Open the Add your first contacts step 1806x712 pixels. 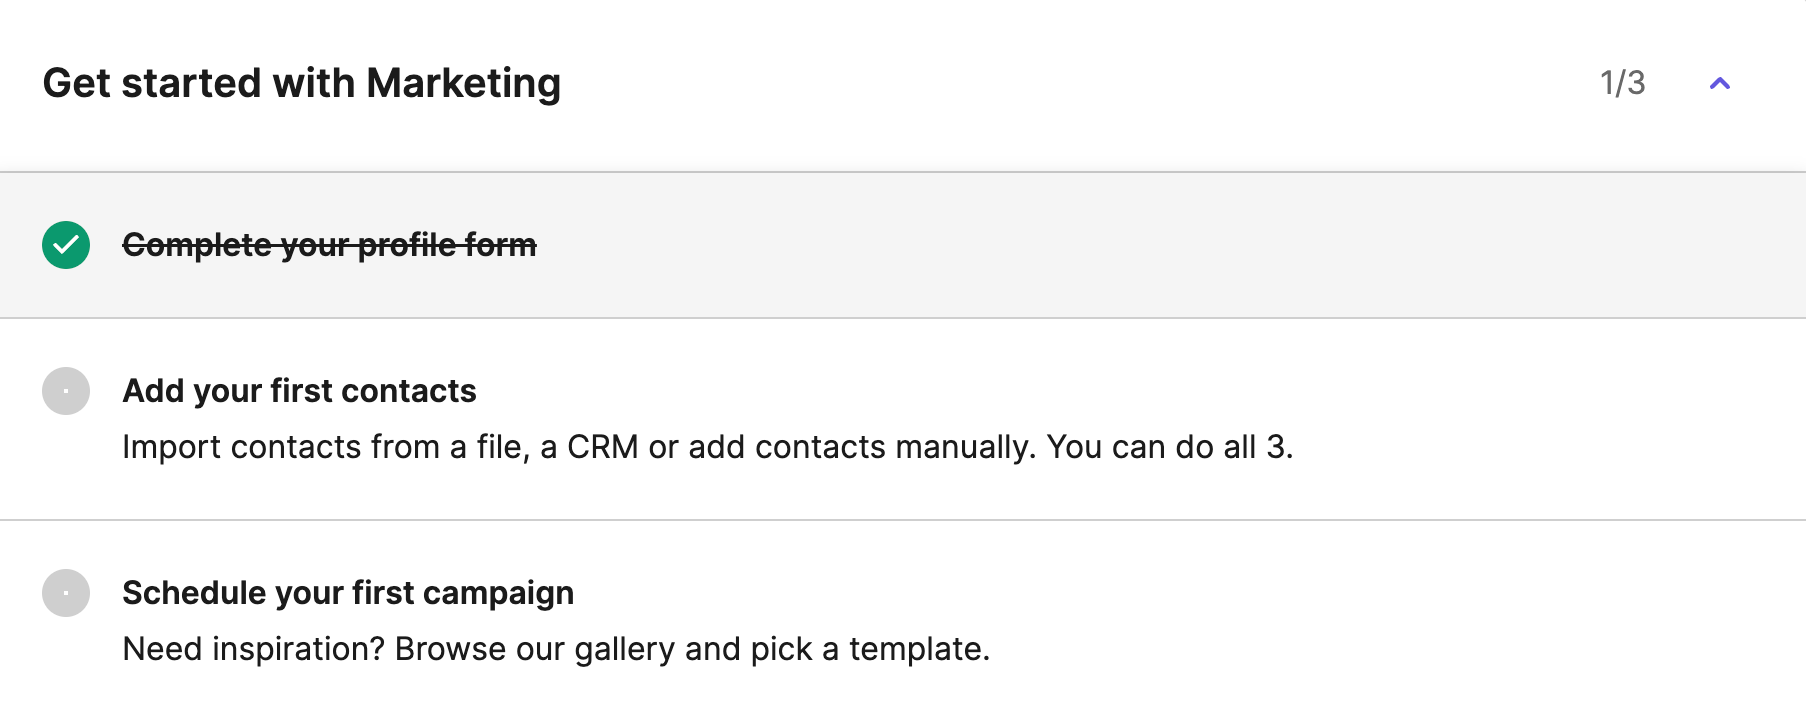pyautogui.click(x=299, y=391)
